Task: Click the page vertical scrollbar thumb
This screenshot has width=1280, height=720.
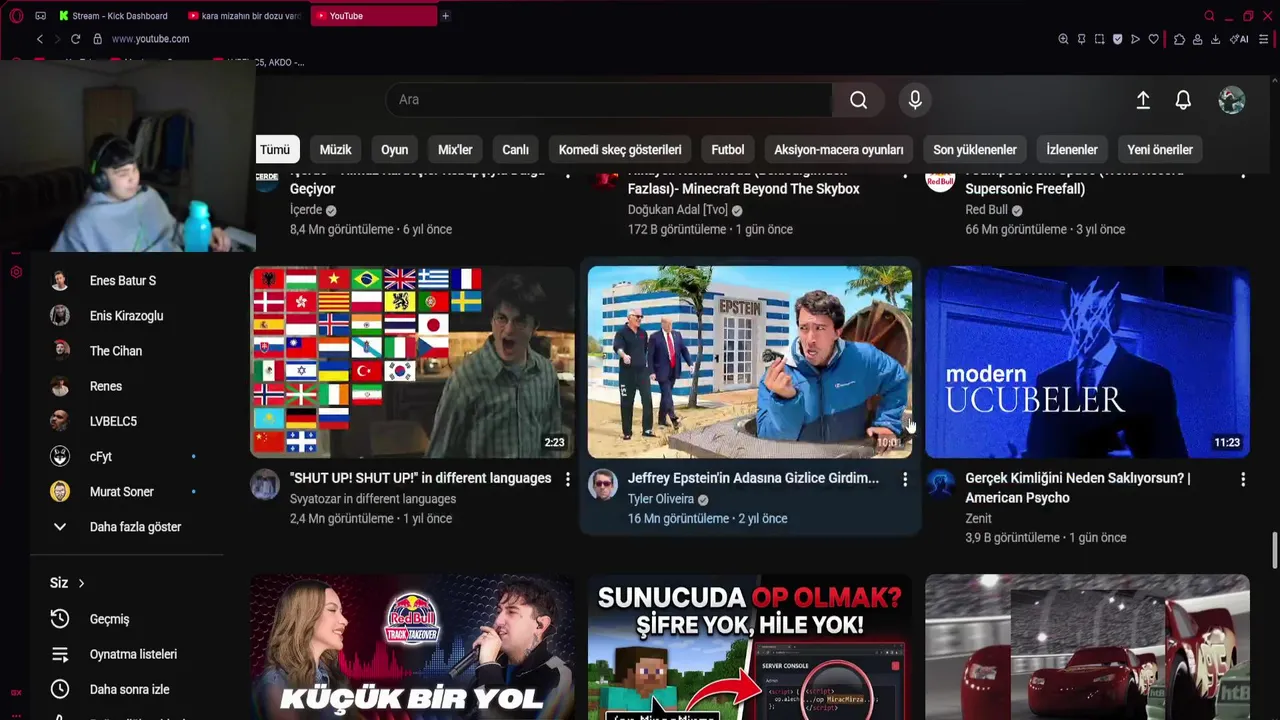Action: click(1274, 549)
